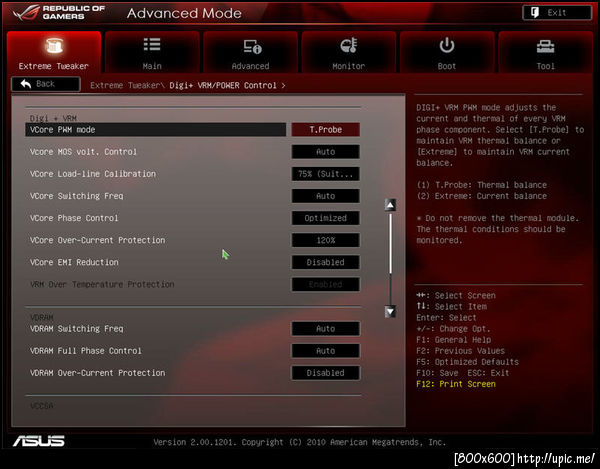Click the Back arrow icon
The width and height of the screenshot is (600, 469).
pyautogui.click(x=26, y=84)
